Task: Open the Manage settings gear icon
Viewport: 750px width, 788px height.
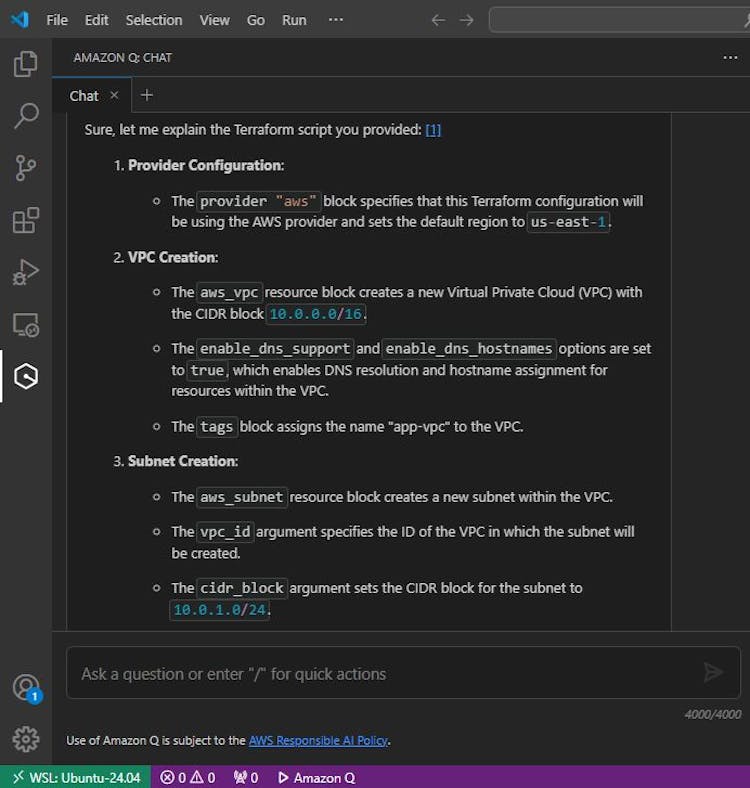Action: click(26, 739)
